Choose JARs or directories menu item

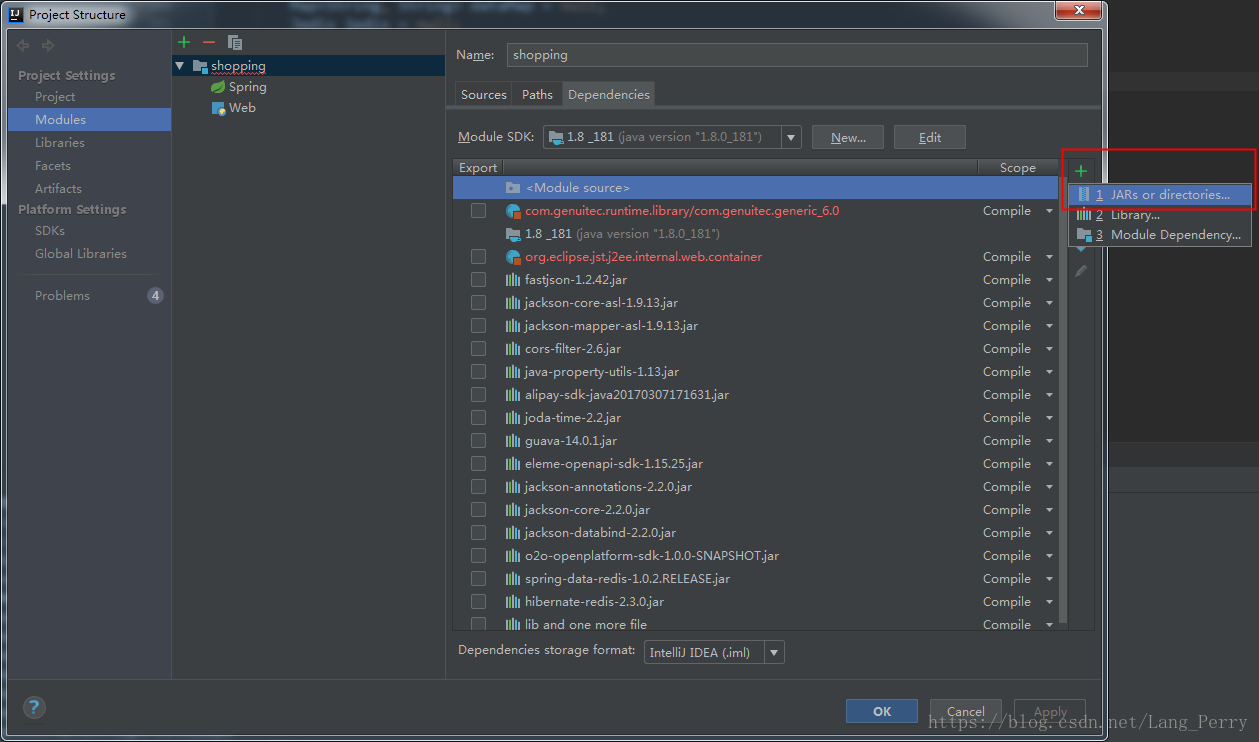[x=1160, y=195]
